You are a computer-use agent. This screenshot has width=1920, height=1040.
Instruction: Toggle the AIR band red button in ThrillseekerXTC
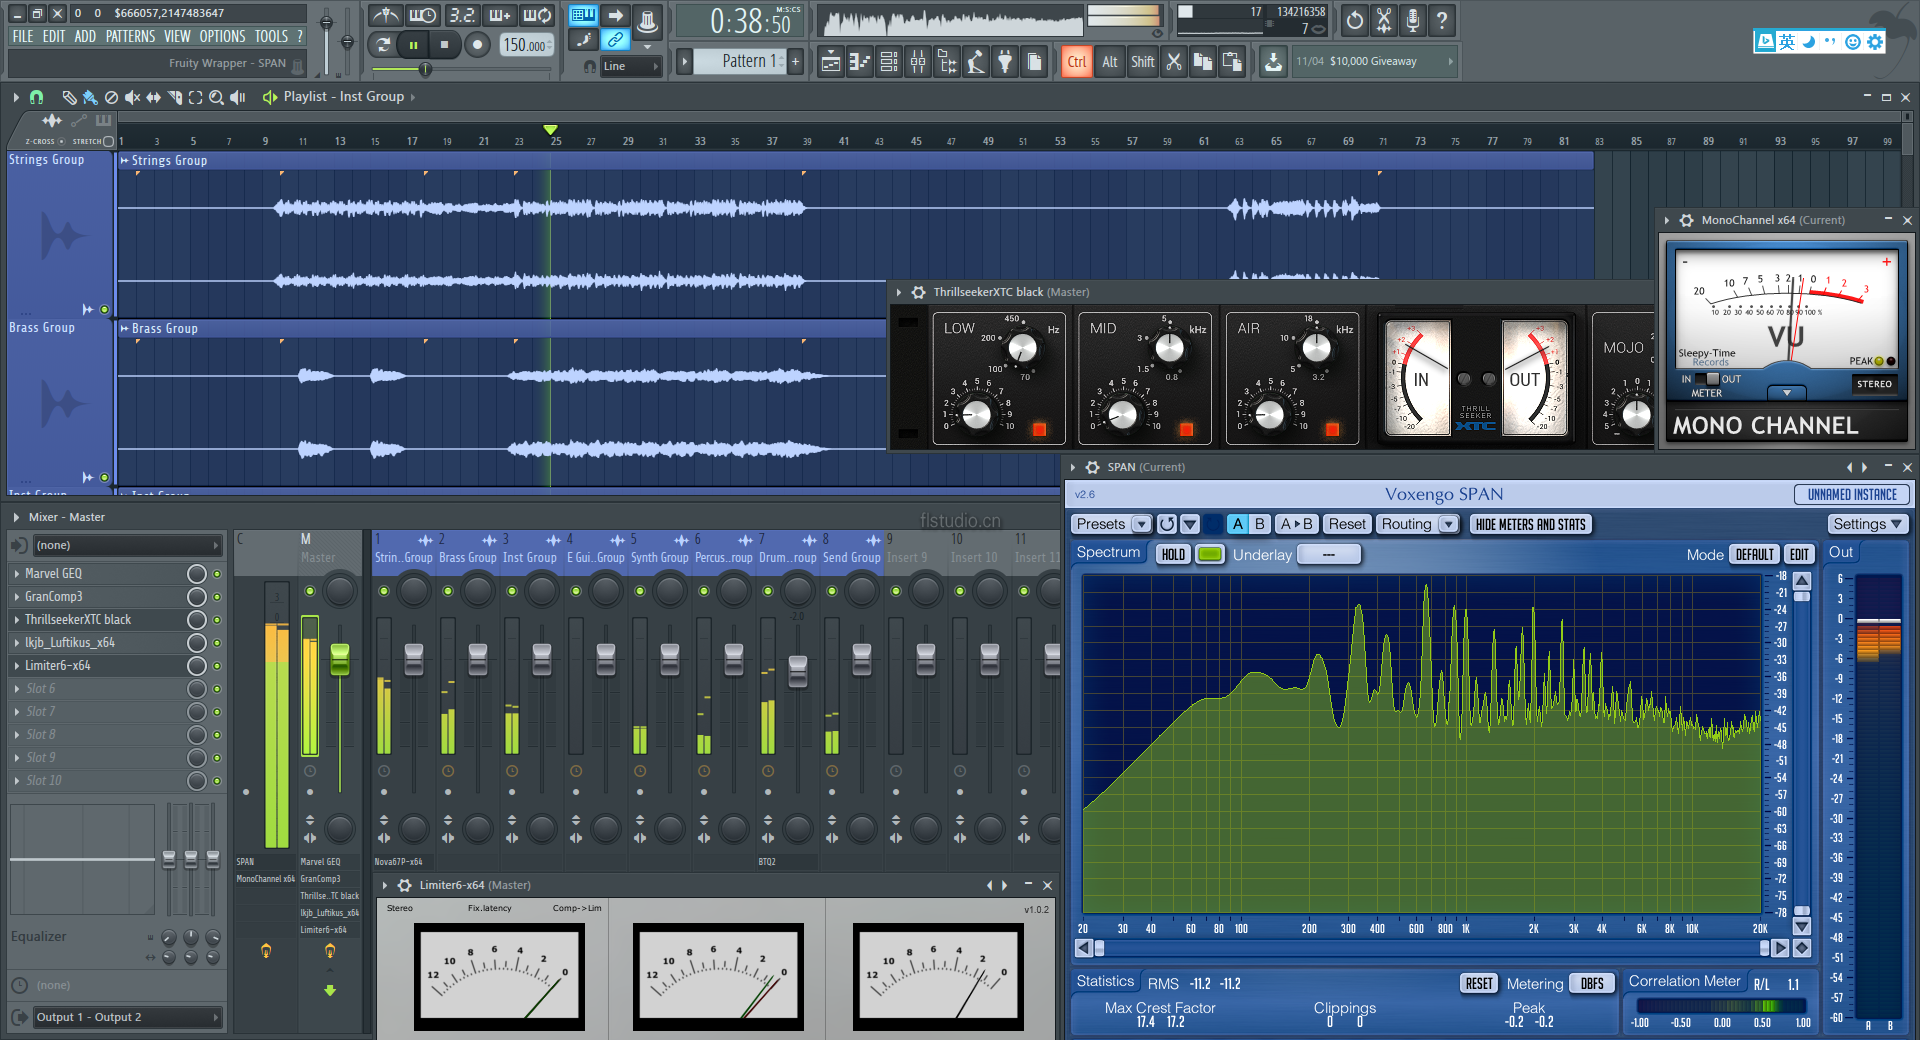1332,429
